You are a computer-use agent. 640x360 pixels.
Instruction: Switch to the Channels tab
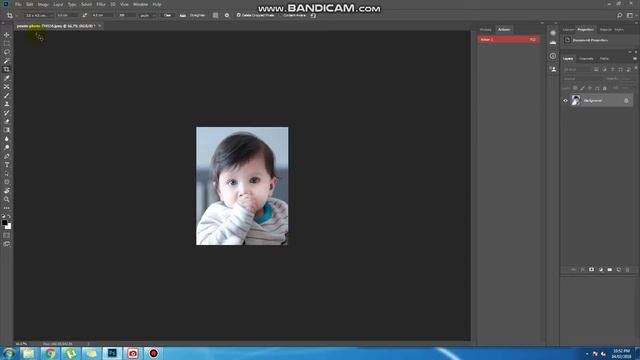[x=586, y=59]
